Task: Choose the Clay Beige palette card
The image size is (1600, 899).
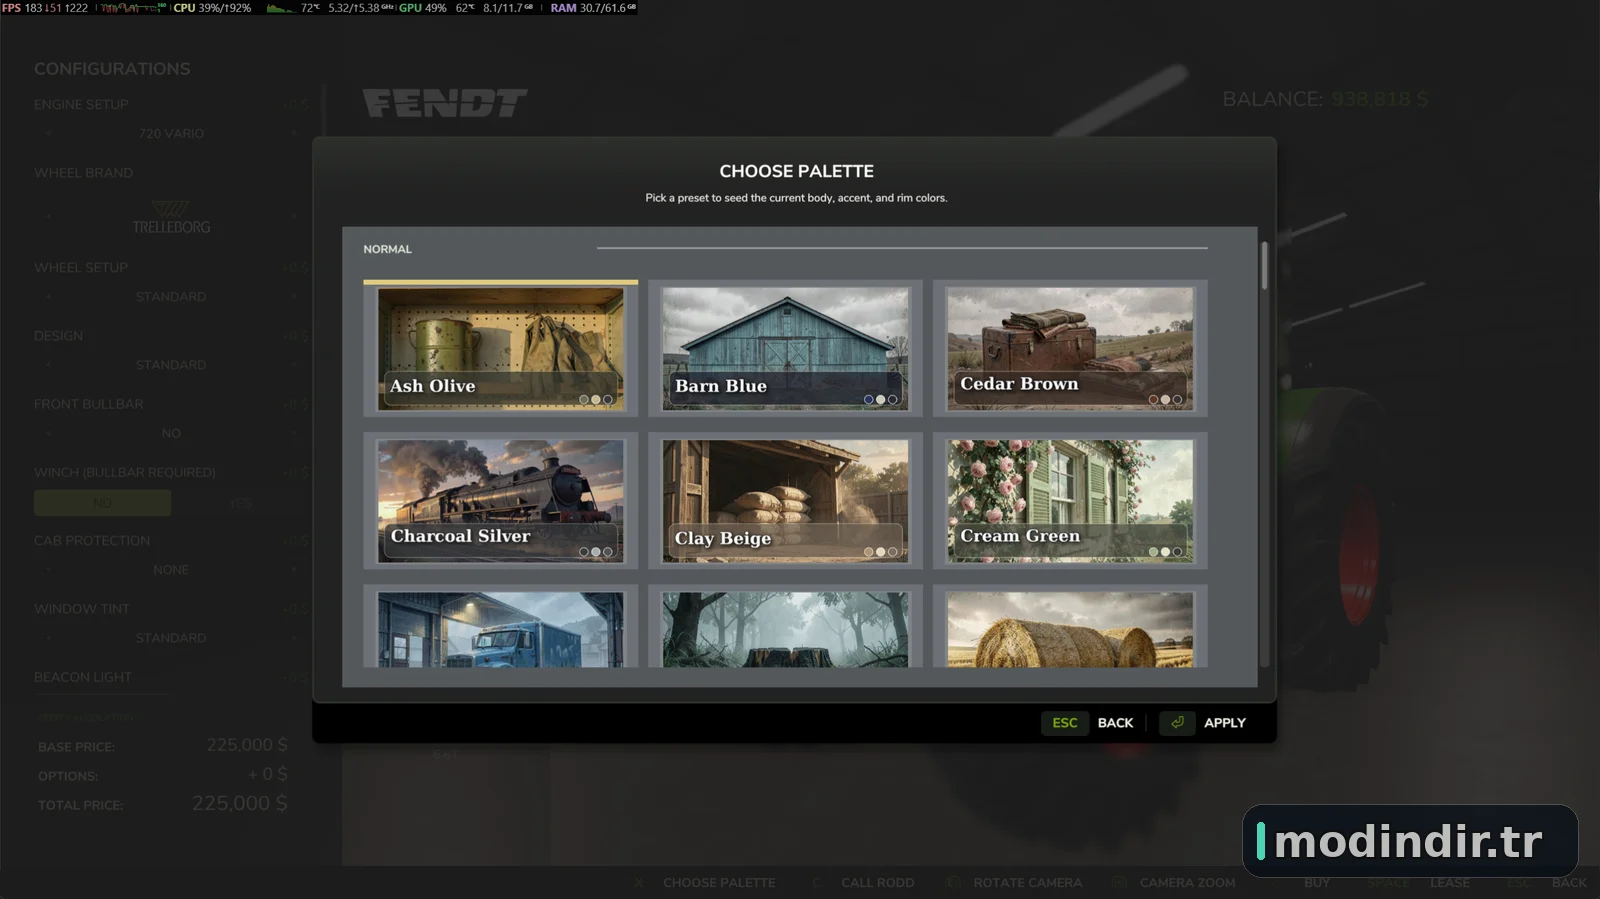Action: point(785,501)
